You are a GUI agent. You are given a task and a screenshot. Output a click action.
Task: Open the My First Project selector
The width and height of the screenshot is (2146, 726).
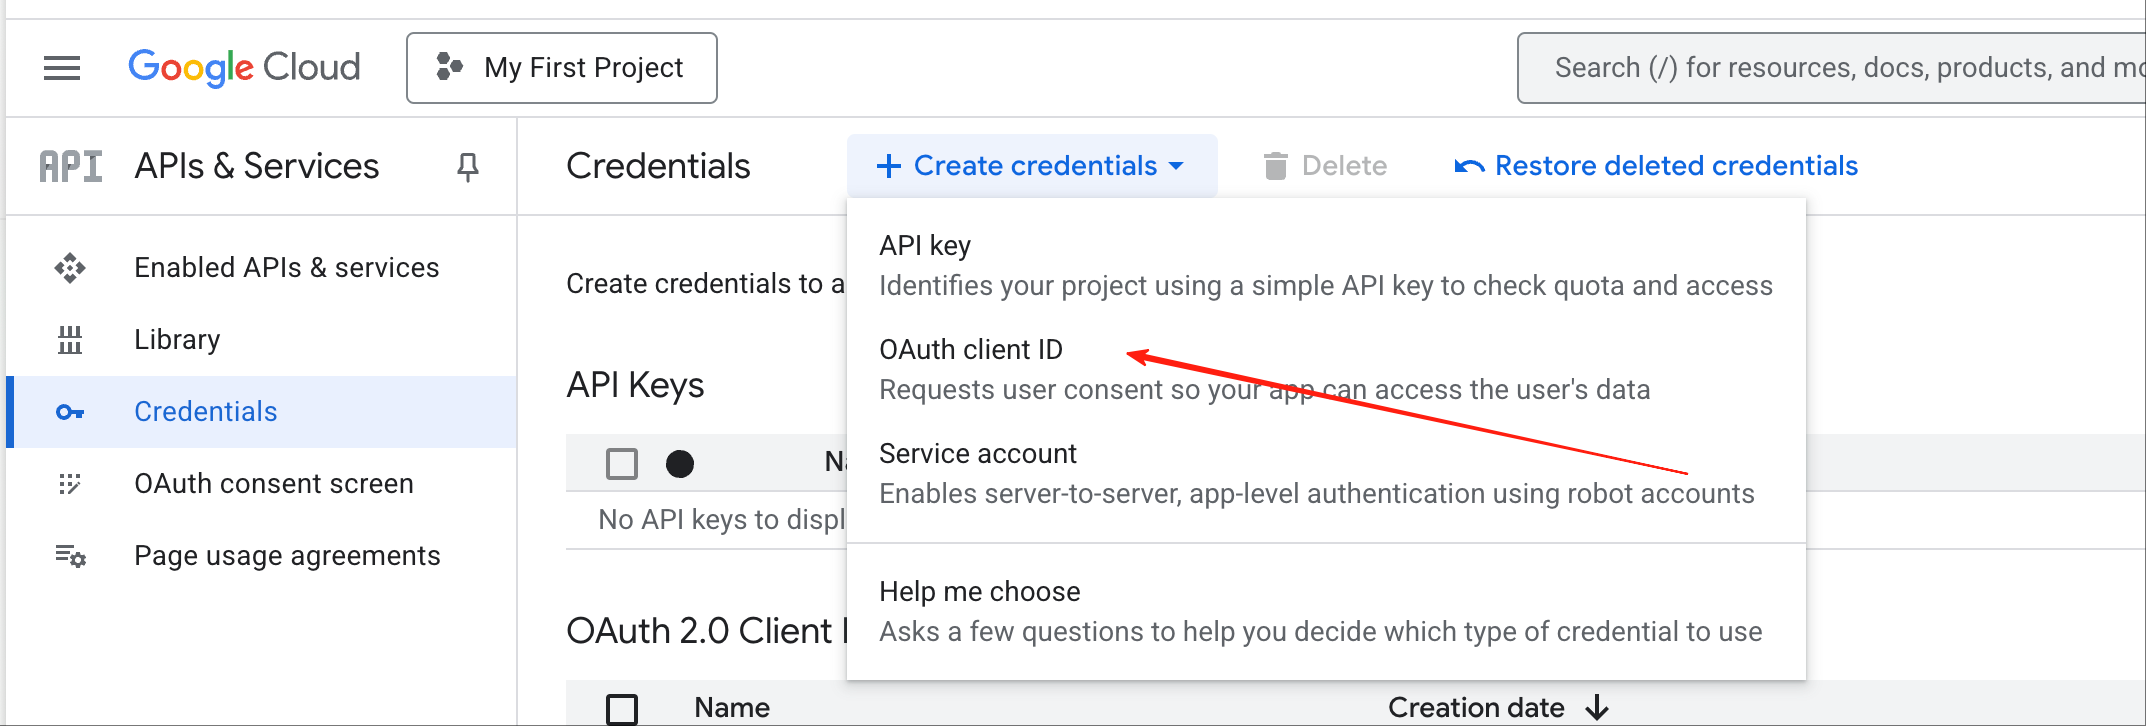562,68
